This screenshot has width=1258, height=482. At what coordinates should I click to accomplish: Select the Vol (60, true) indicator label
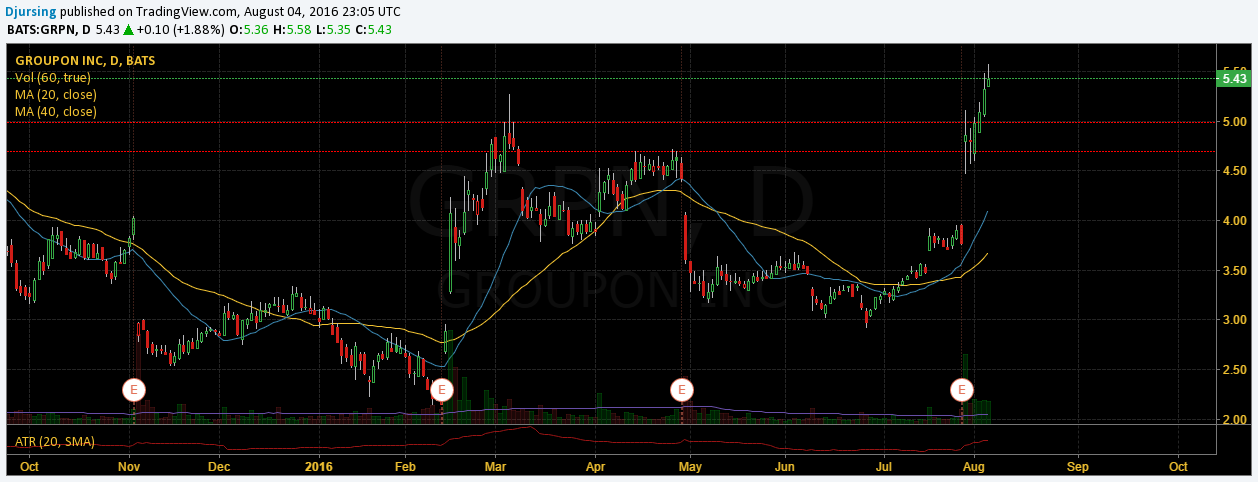(53, 77)
